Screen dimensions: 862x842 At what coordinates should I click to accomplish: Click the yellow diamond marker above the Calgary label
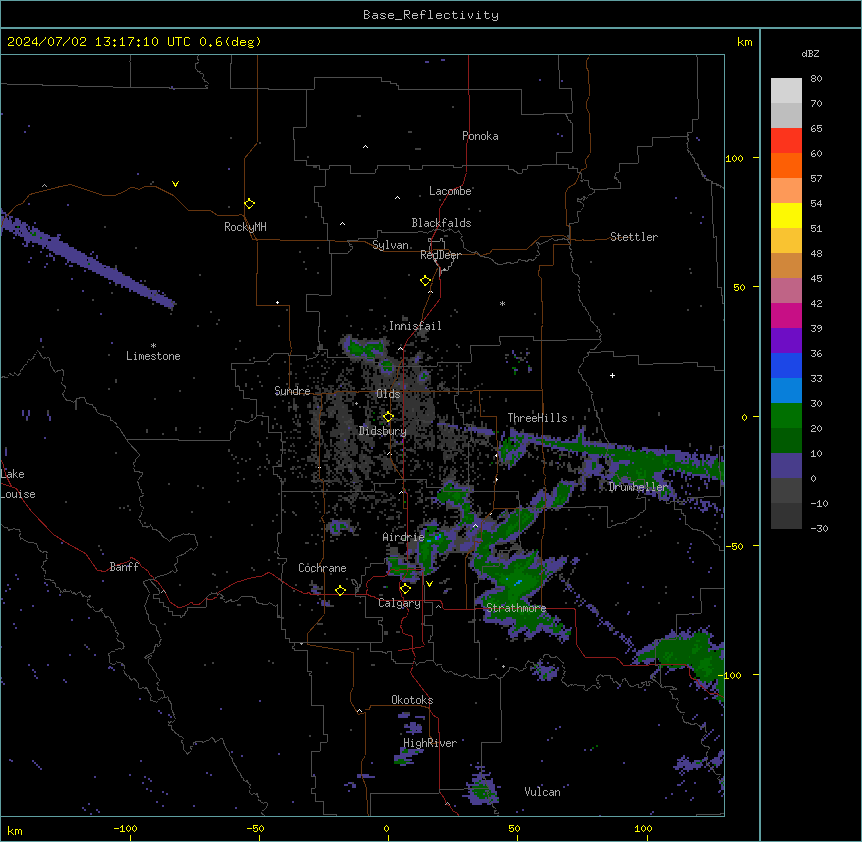pyautogui.click(x=405, y=589)
